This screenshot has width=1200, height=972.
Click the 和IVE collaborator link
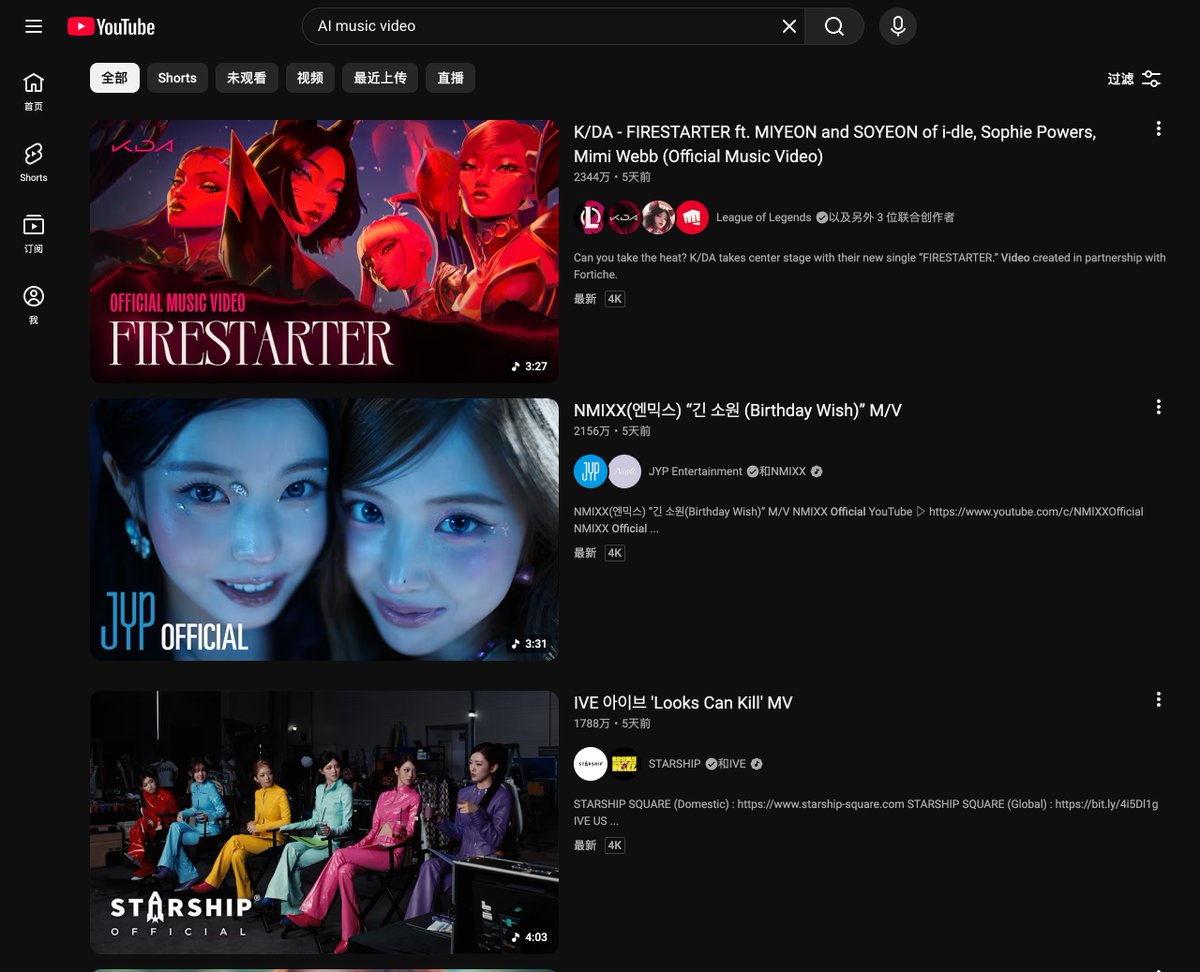(x=733, y=764)
